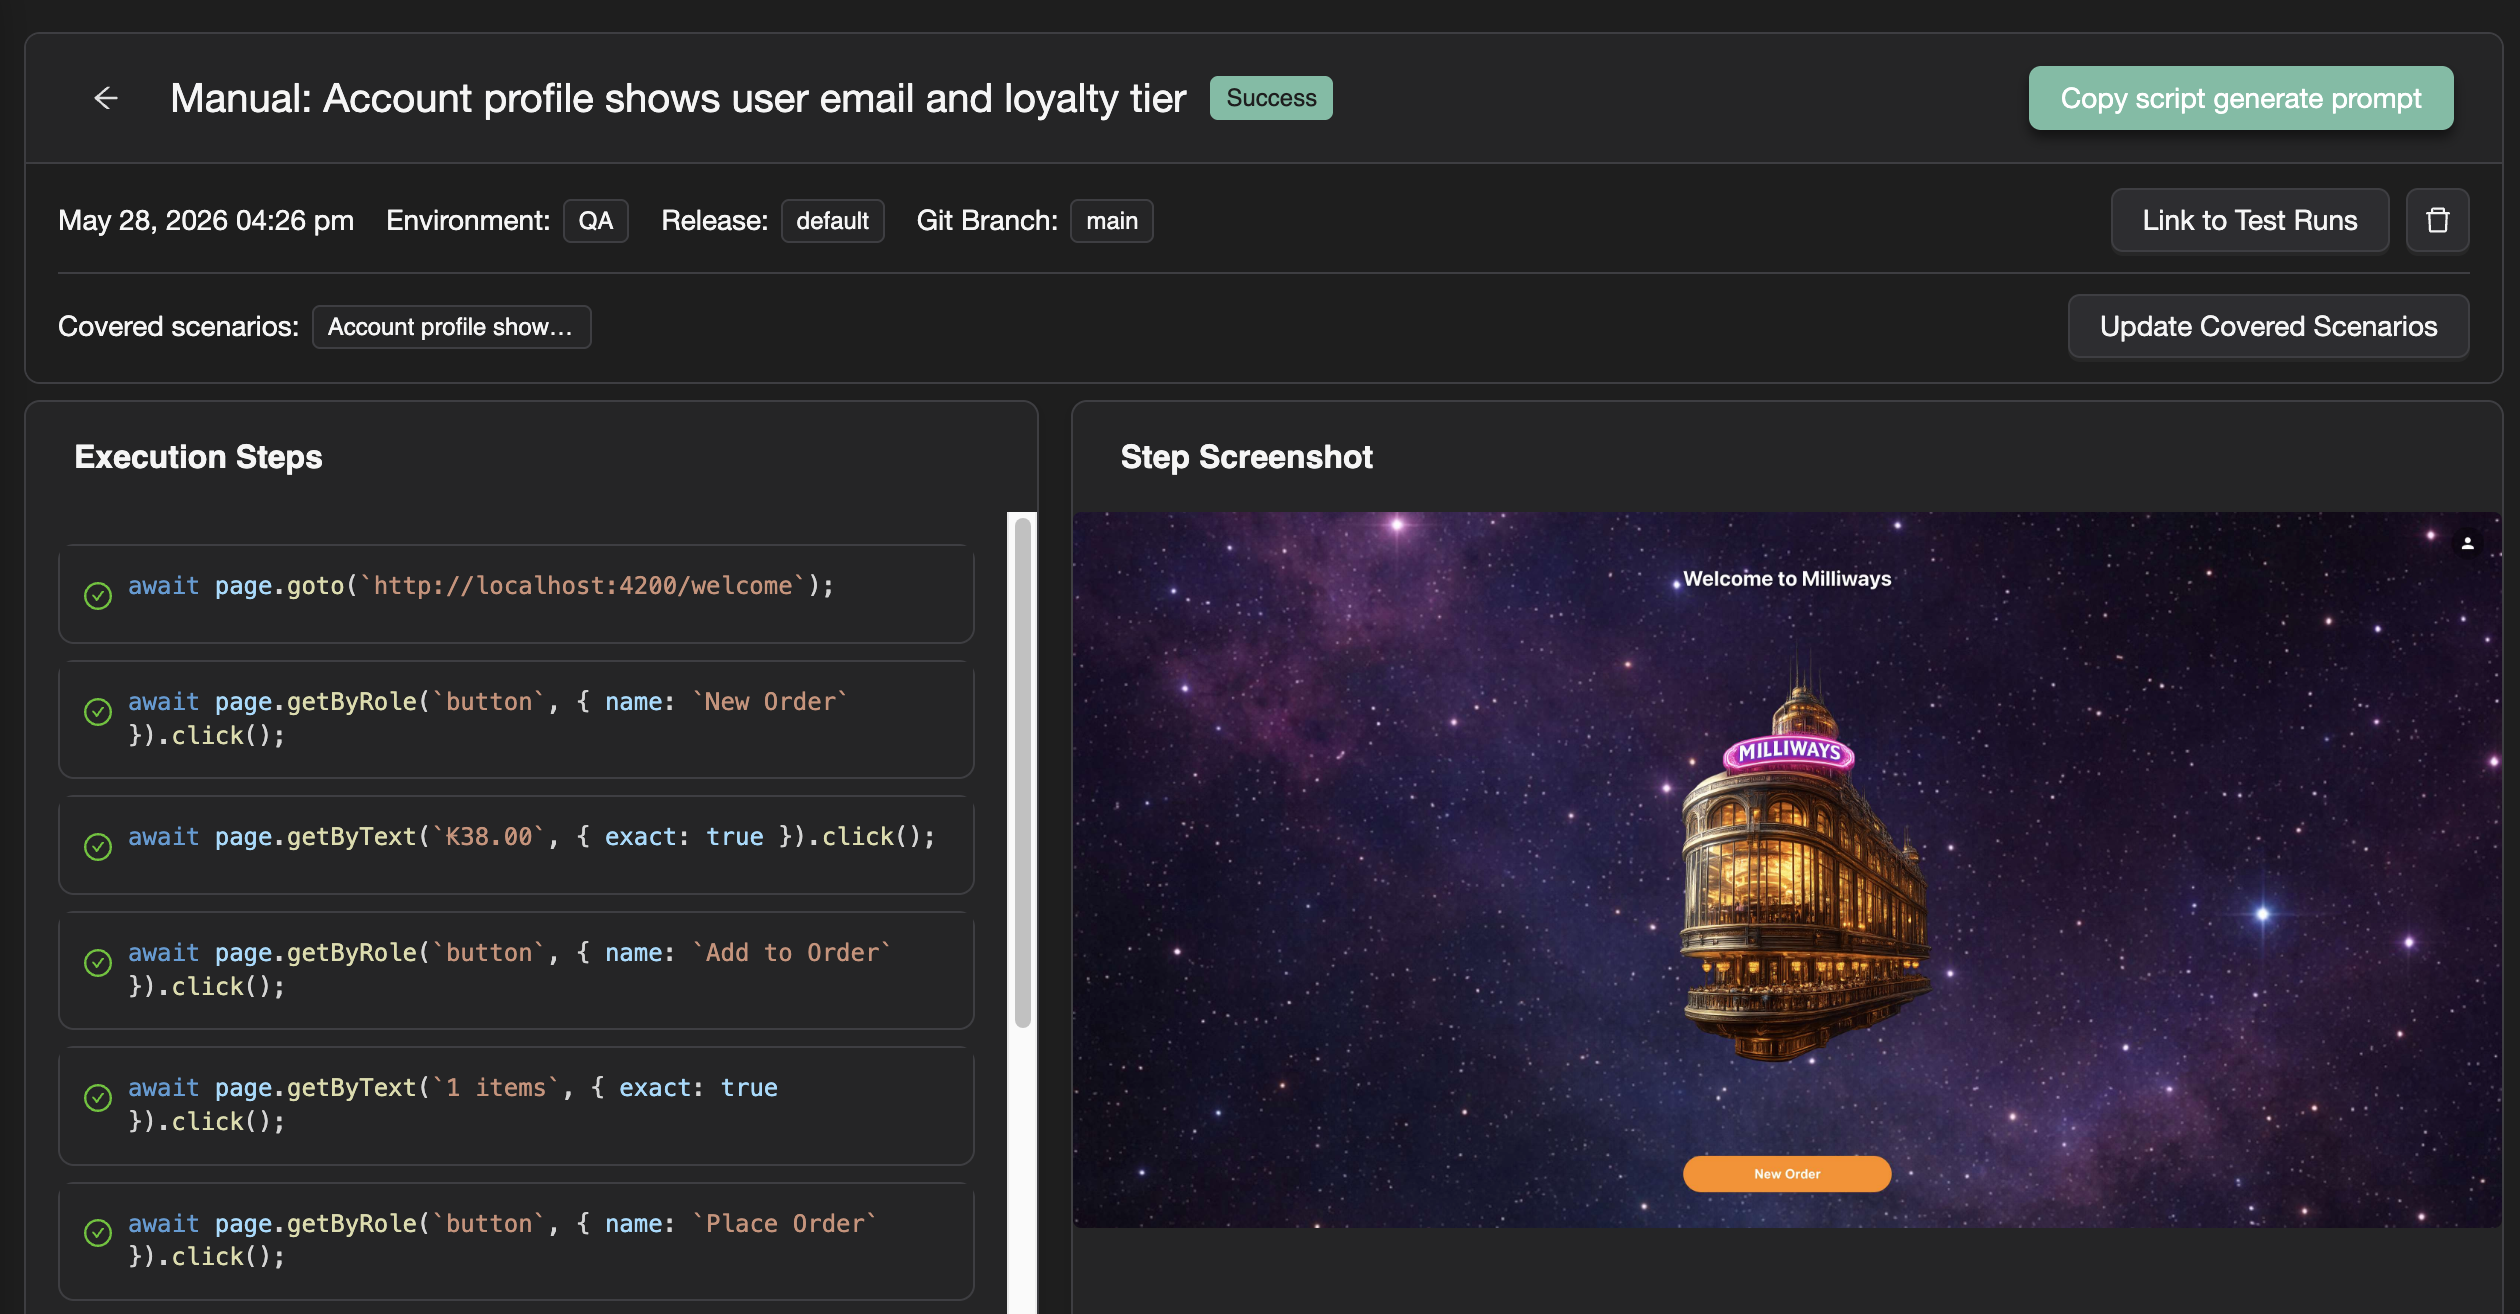2520x1314 pixels.
Task: Click the check icon beside the New Order step
Action: click(98, 712)
